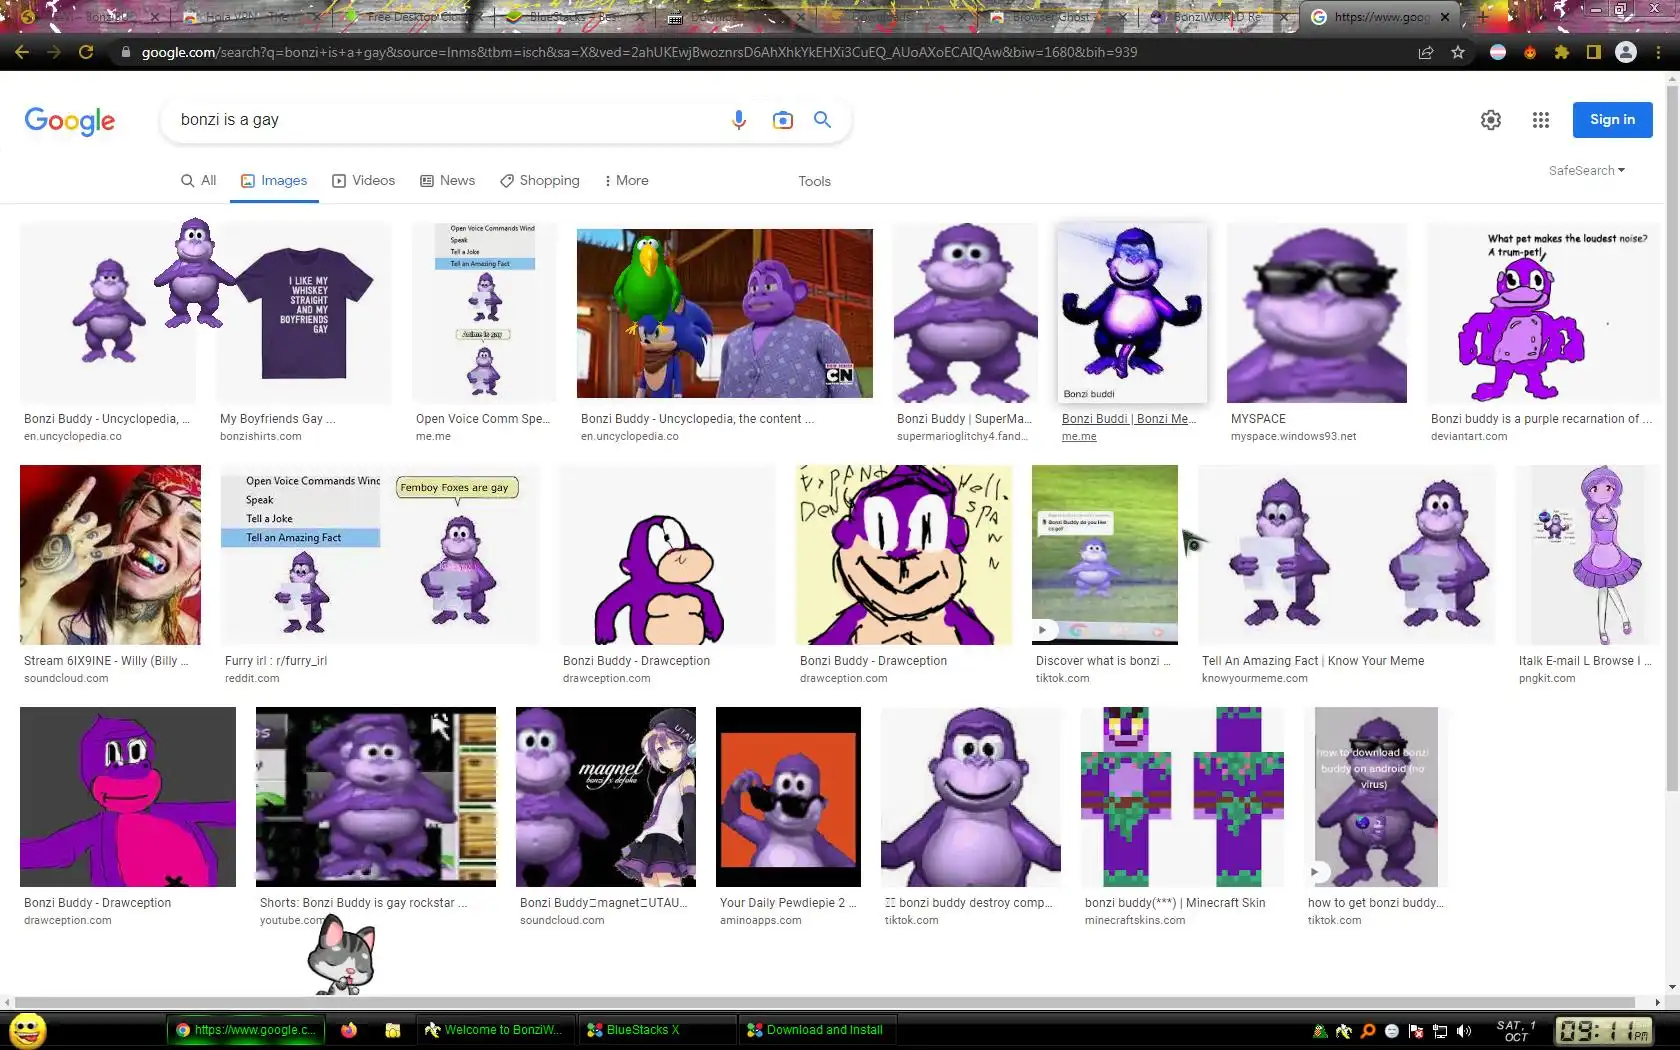Expand the SafeSearch dropdown
Screen dimensions: 1680x1050
point(1587,171)
